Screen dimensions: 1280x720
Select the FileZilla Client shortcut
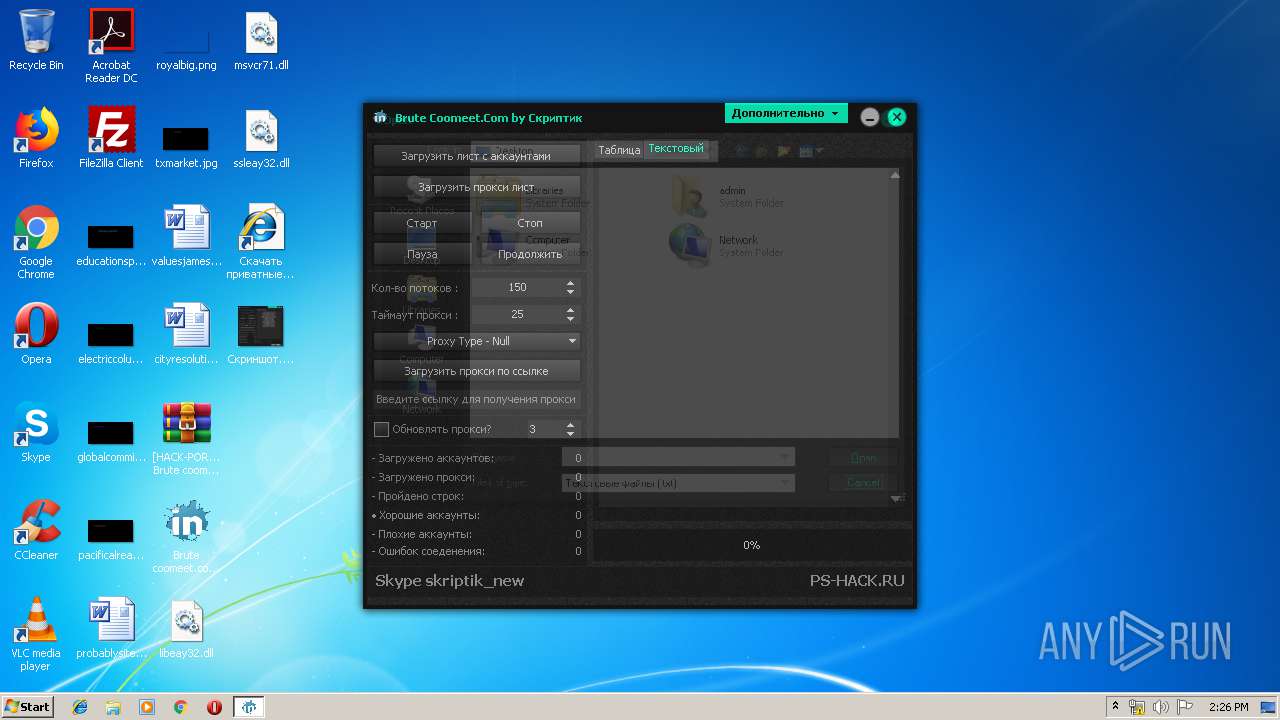111,138
